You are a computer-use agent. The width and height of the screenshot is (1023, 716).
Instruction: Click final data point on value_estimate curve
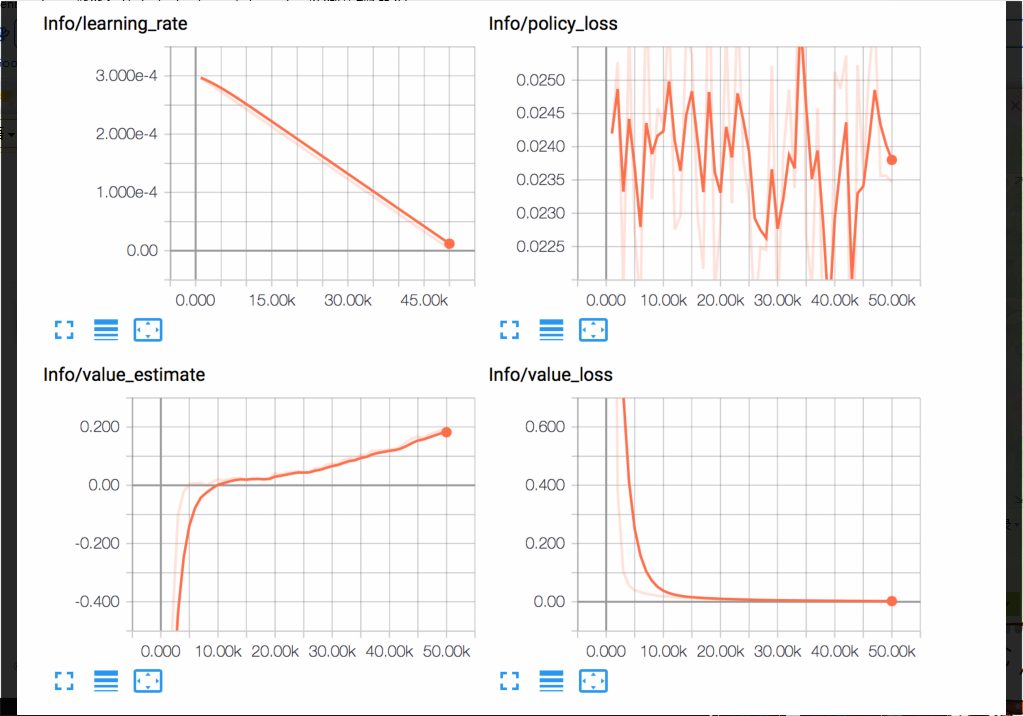[x=446, y=431]
